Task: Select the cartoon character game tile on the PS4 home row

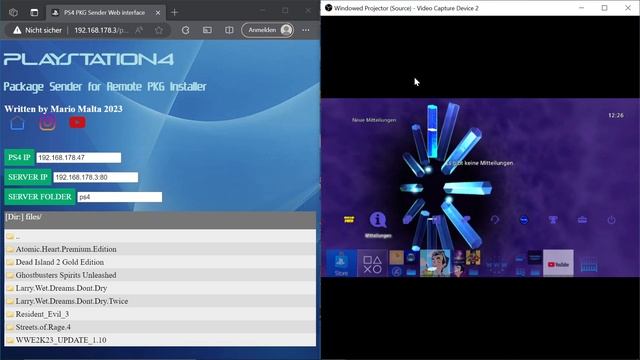Action: click(x=435, y=264)
